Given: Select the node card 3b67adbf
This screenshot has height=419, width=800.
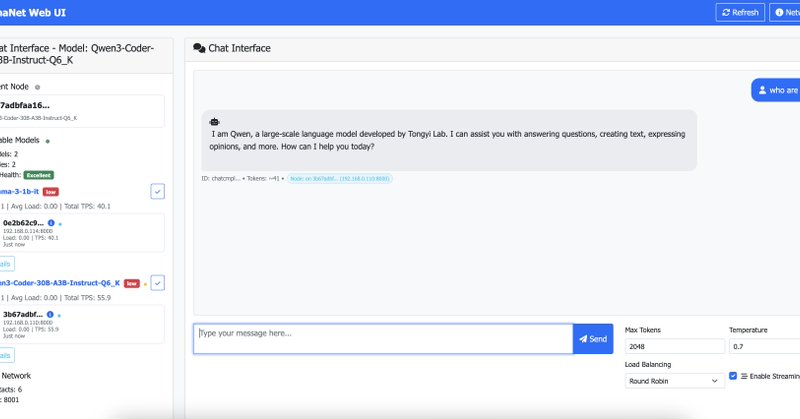Looking at the screenshot, I should click(x=82, y=324).
